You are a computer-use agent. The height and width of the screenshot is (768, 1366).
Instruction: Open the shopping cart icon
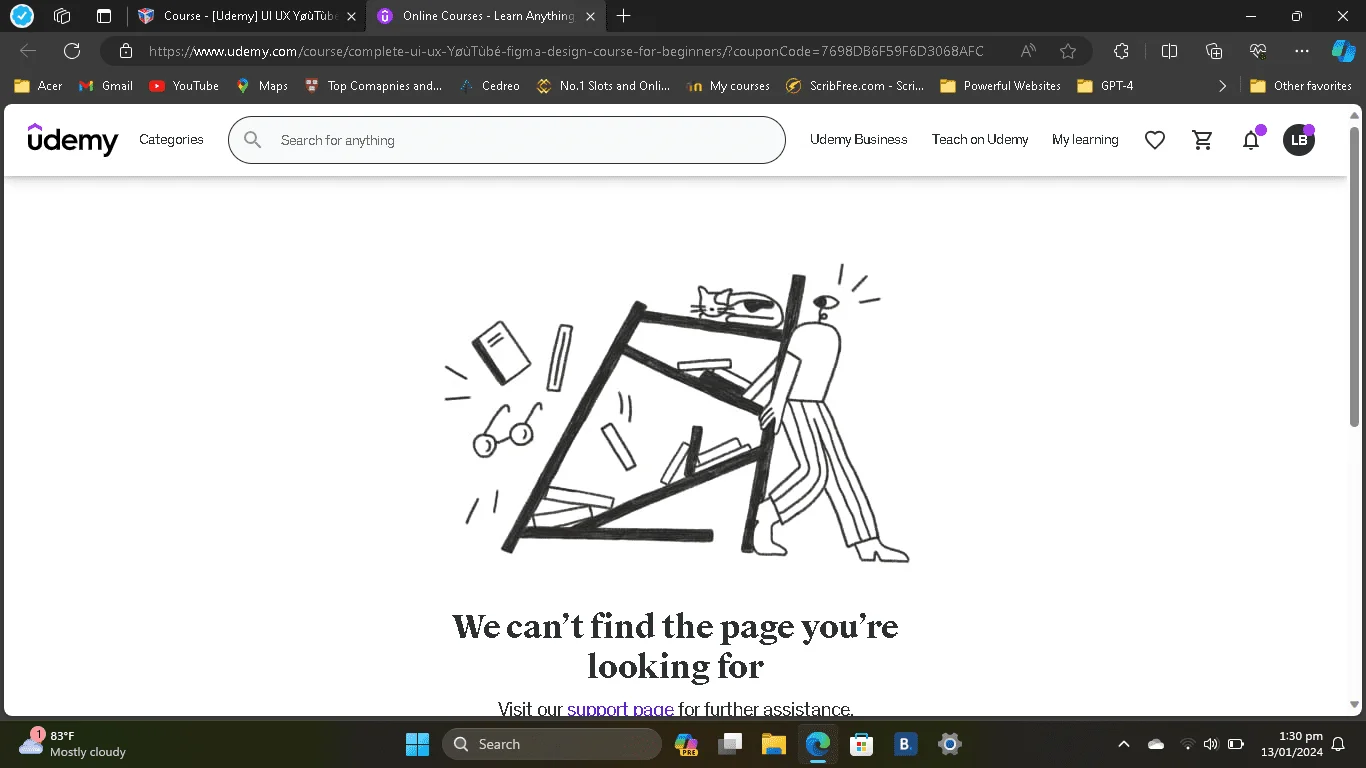(x=1203, y=140)
